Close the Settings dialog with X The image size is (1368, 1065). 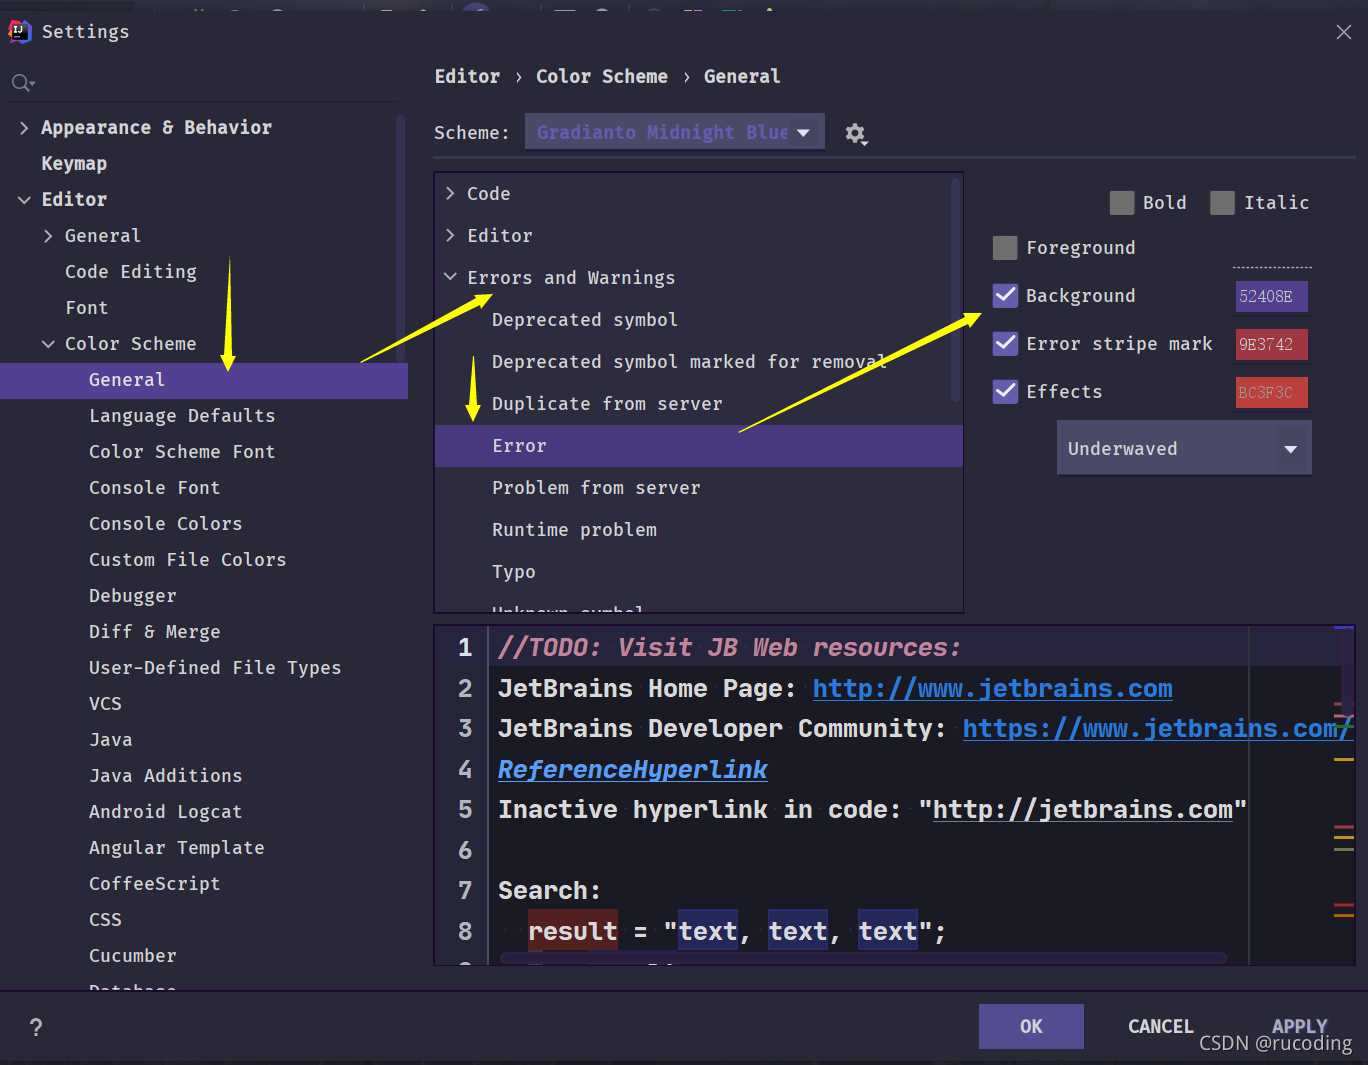(x=1344, y=32)
